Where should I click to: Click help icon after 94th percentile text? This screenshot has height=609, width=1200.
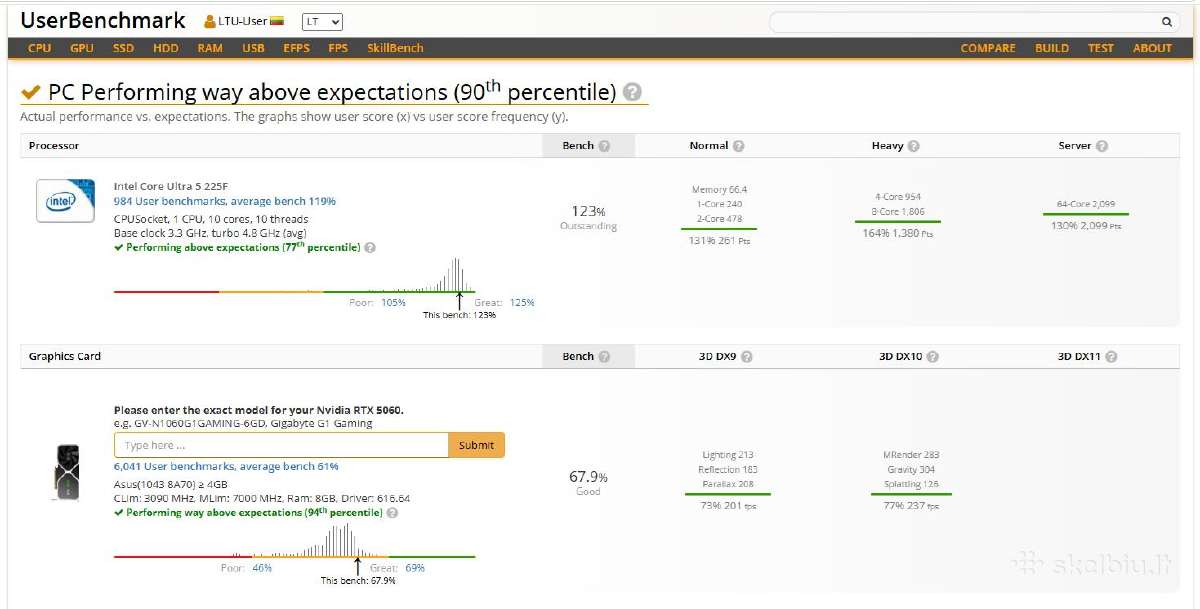click(x=392, y=513)
